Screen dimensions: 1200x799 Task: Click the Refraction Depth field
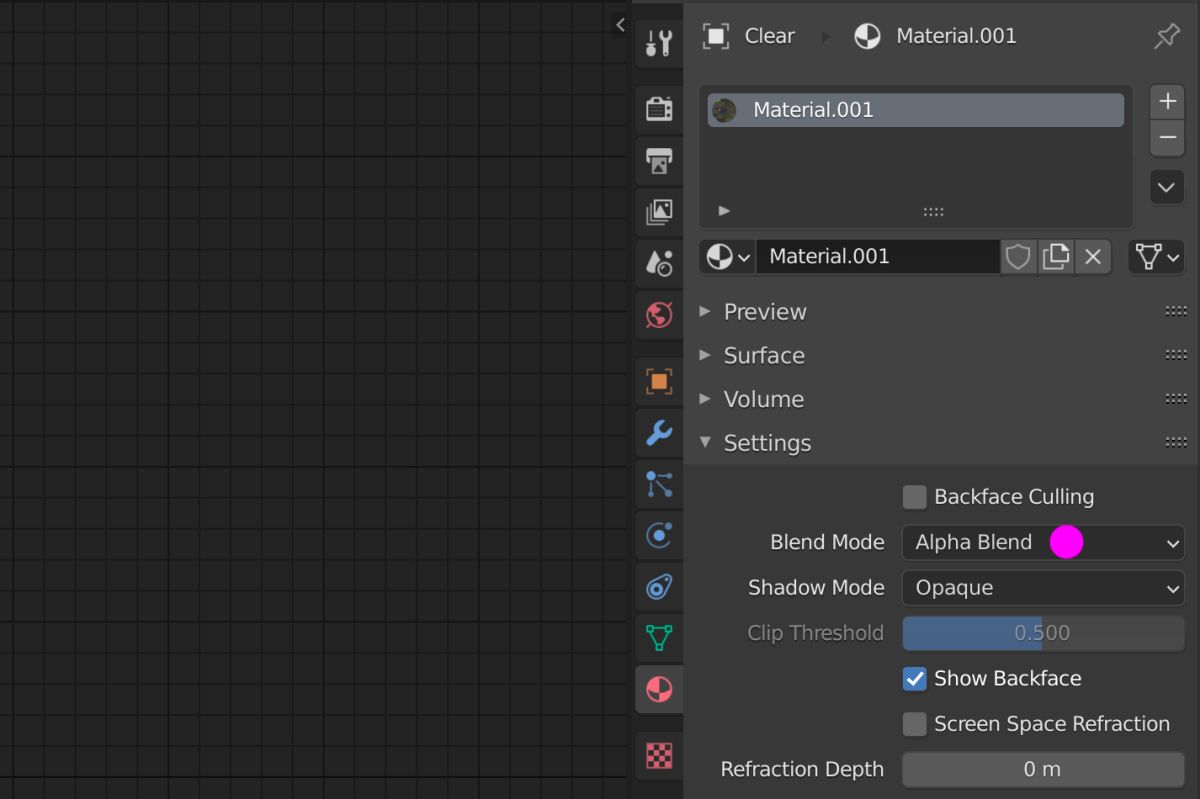[1043, 770]
